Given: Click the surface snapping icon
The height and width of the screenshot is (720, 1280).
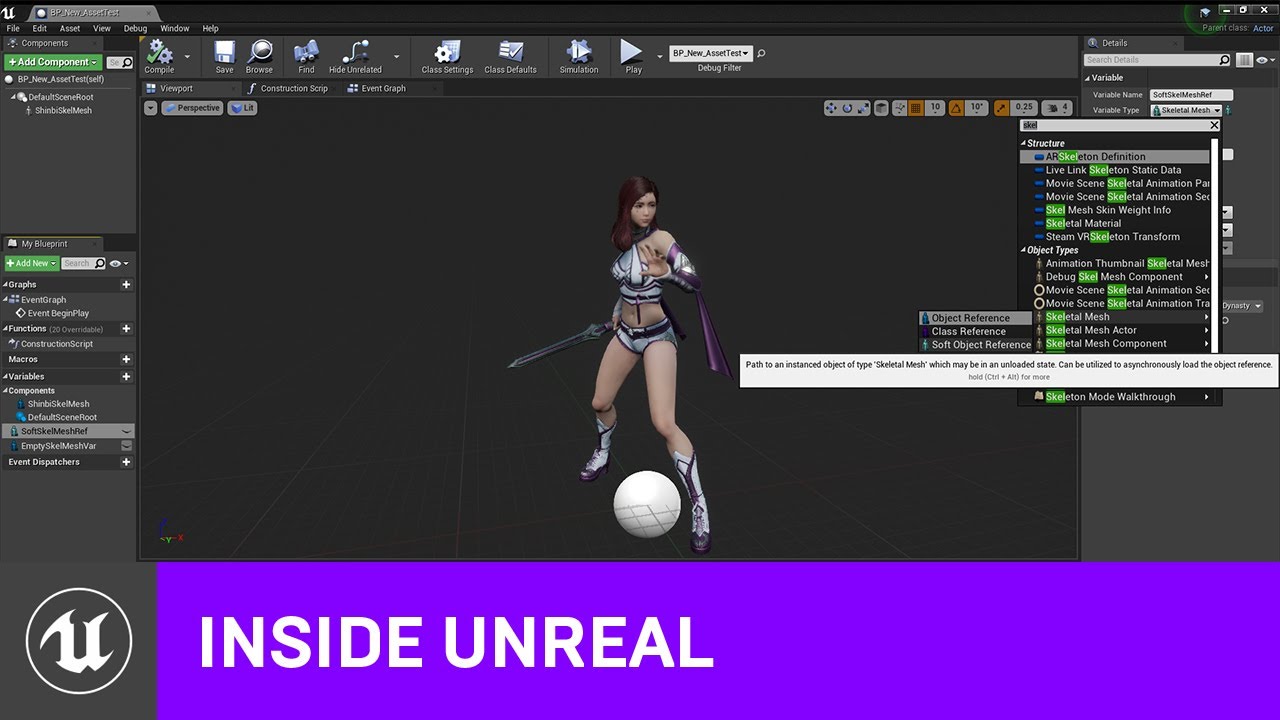Looking at the screenshot, I should tap(899, 108).
